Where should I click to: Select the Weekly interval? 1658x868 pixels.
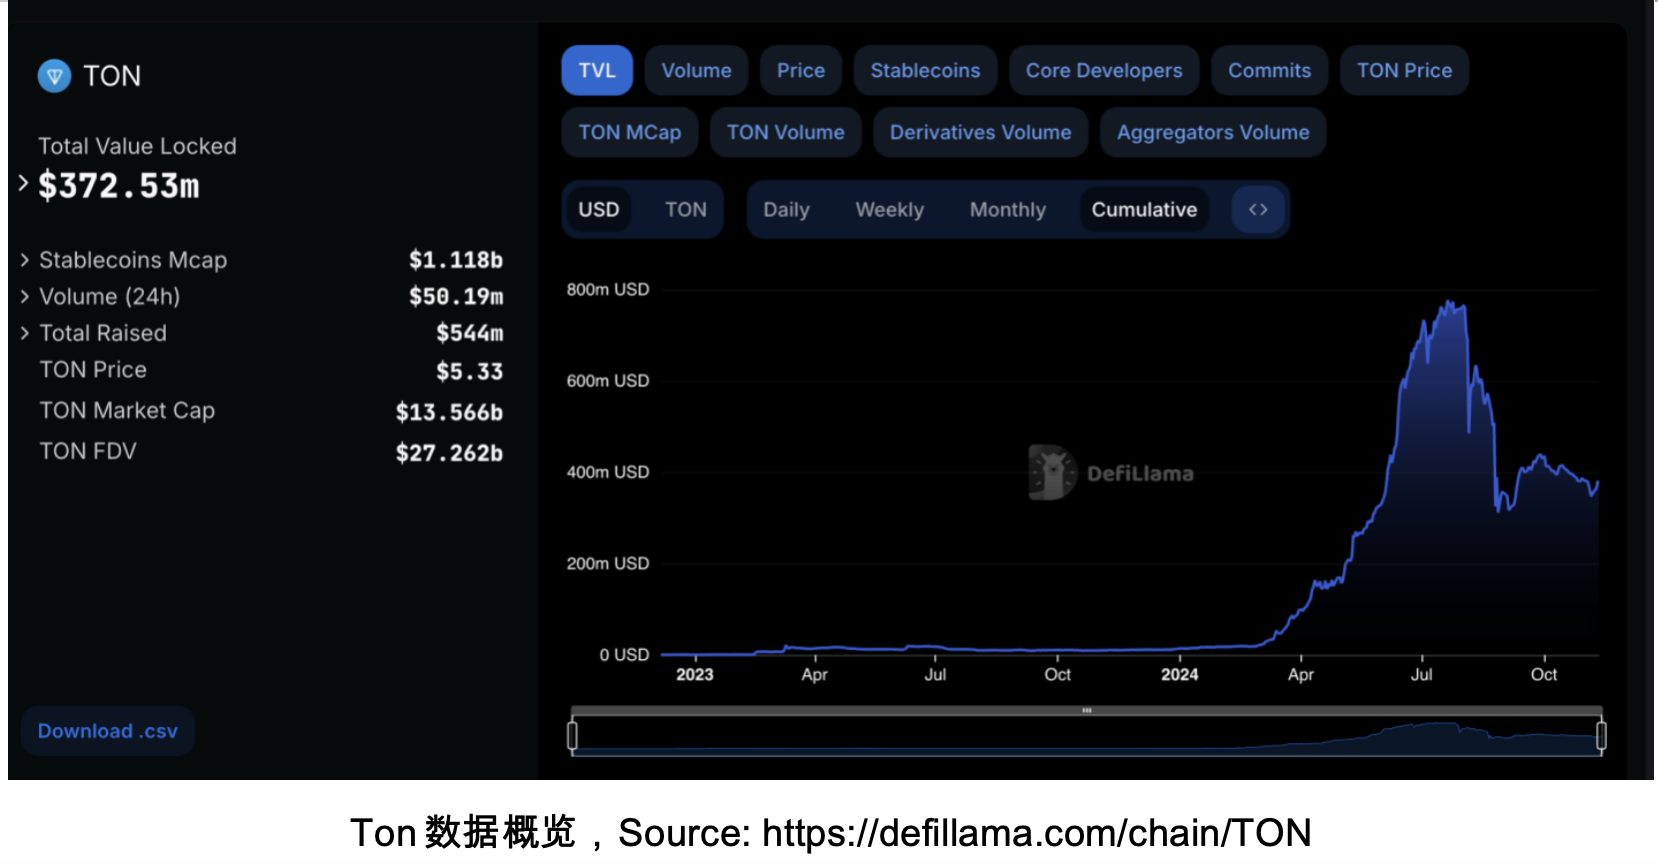click(x=889, y=210)
